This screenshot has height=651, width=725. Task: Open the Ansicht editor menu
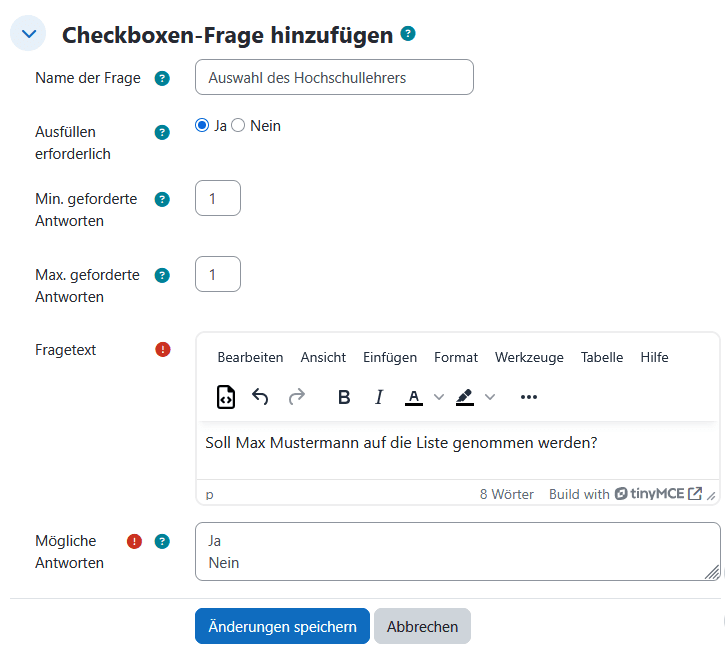click(323, 357)
